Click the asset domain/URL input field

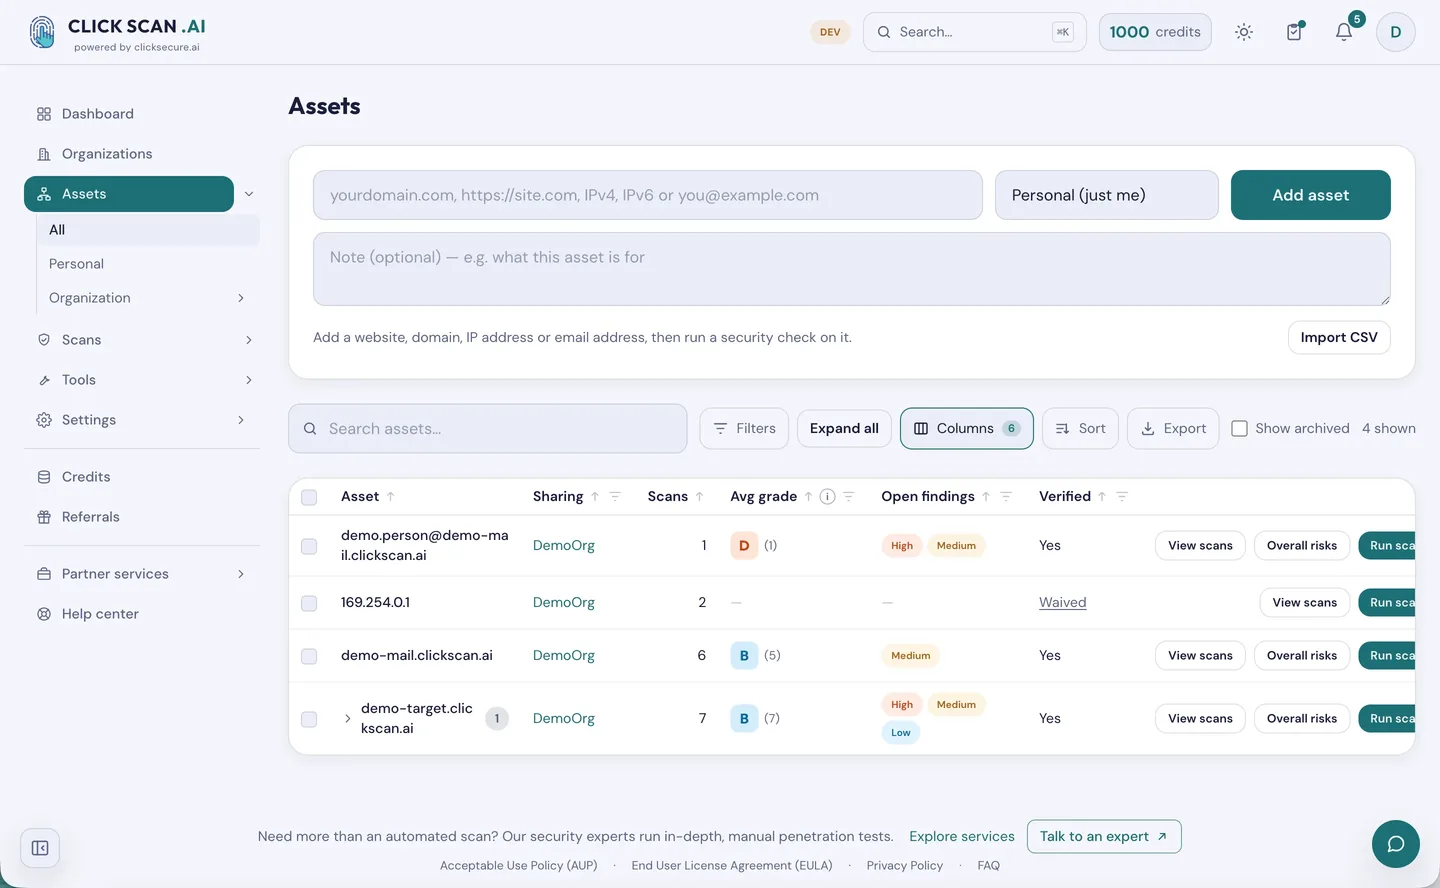click(x=648, y=195)
